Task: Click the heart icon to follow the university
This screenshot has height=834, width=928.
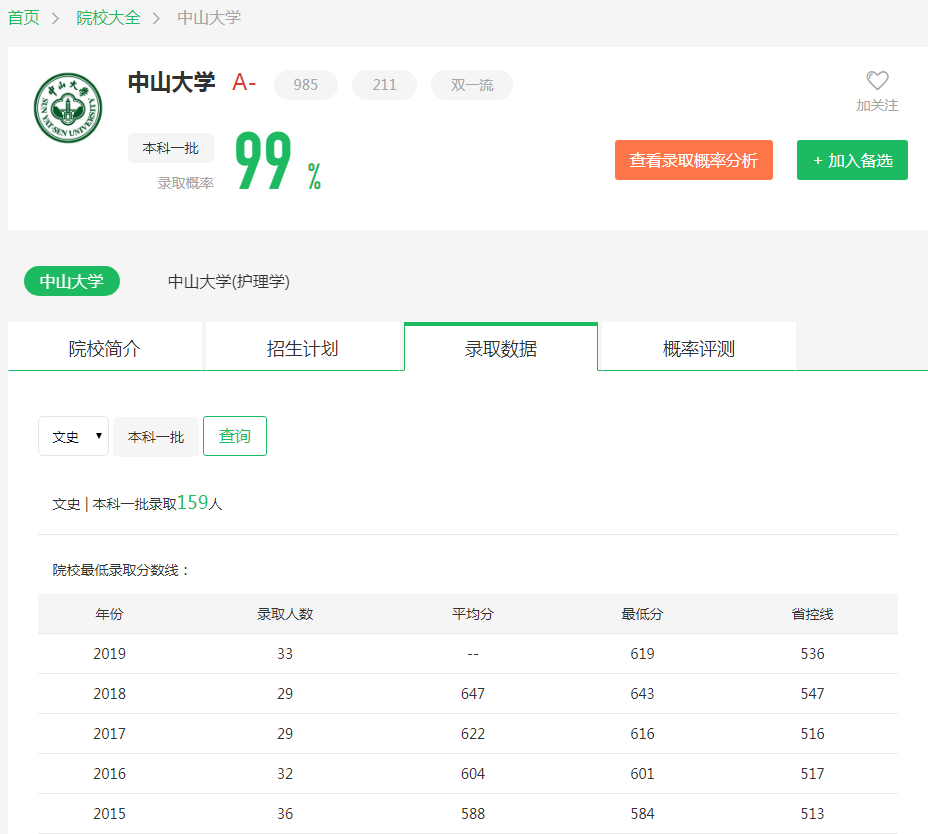Action: [x=877, y=80]
